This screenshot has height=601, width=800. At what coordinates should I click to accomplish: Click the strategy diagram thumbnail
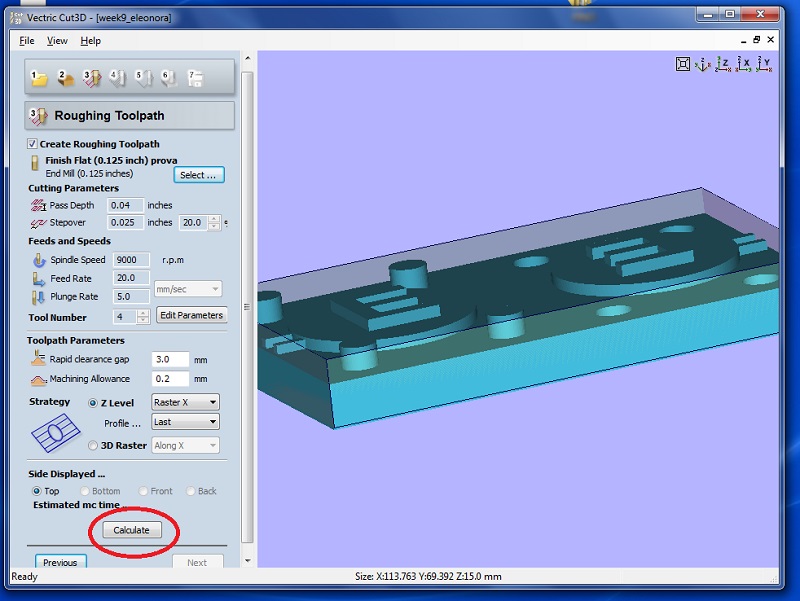(56, 433)
